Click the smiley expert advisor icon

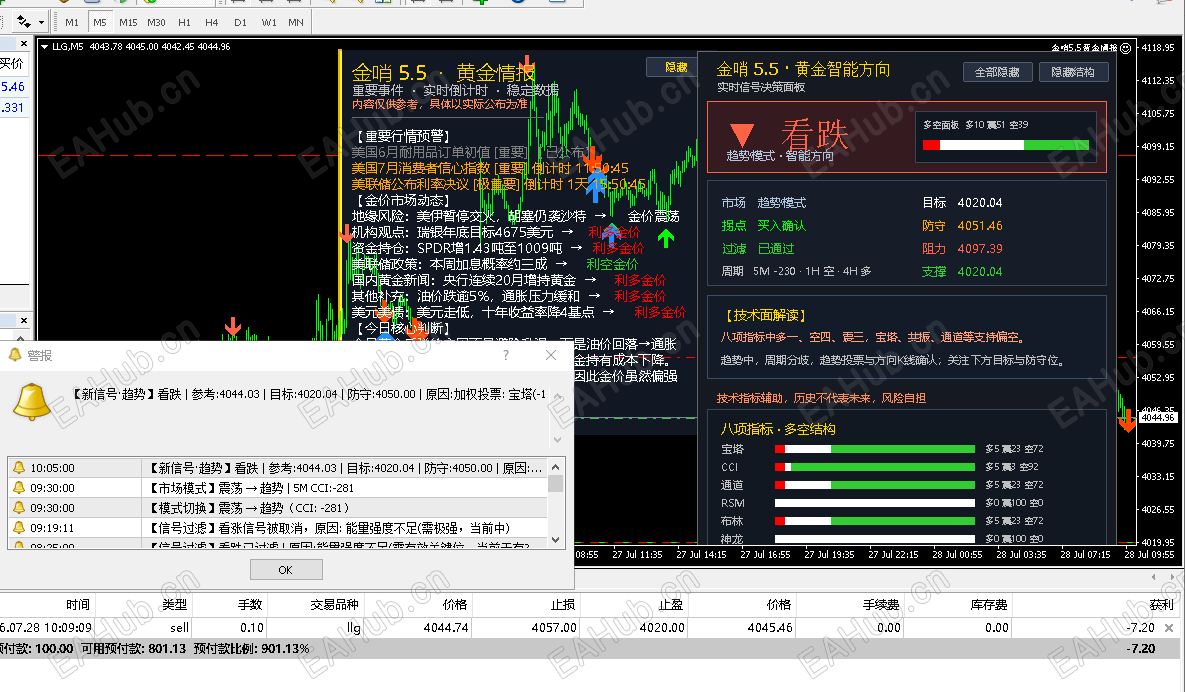click(x=1126, y=48)
